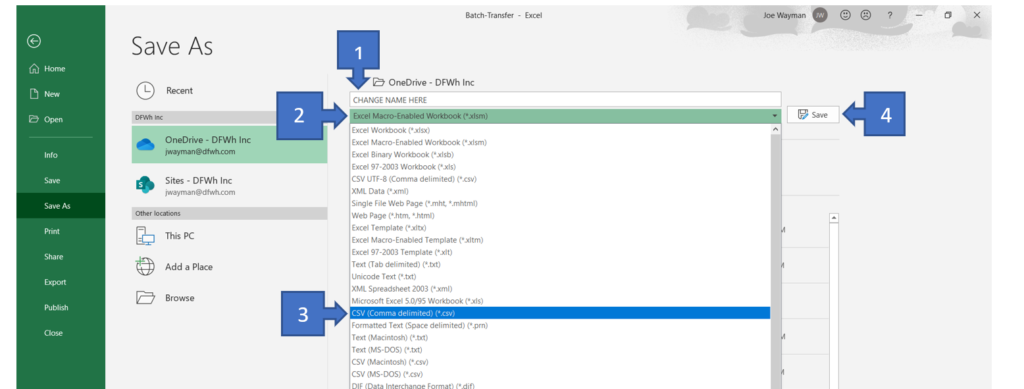Screen dimensions: 1024x389
Task: Click Joe Wayman account name
Action: (786, 15)
